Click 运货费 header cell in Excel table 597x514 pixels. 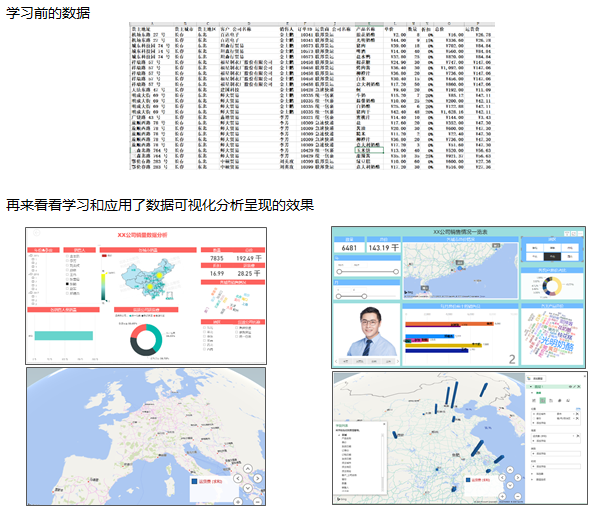pyautogui.click(x=473, y=29)
